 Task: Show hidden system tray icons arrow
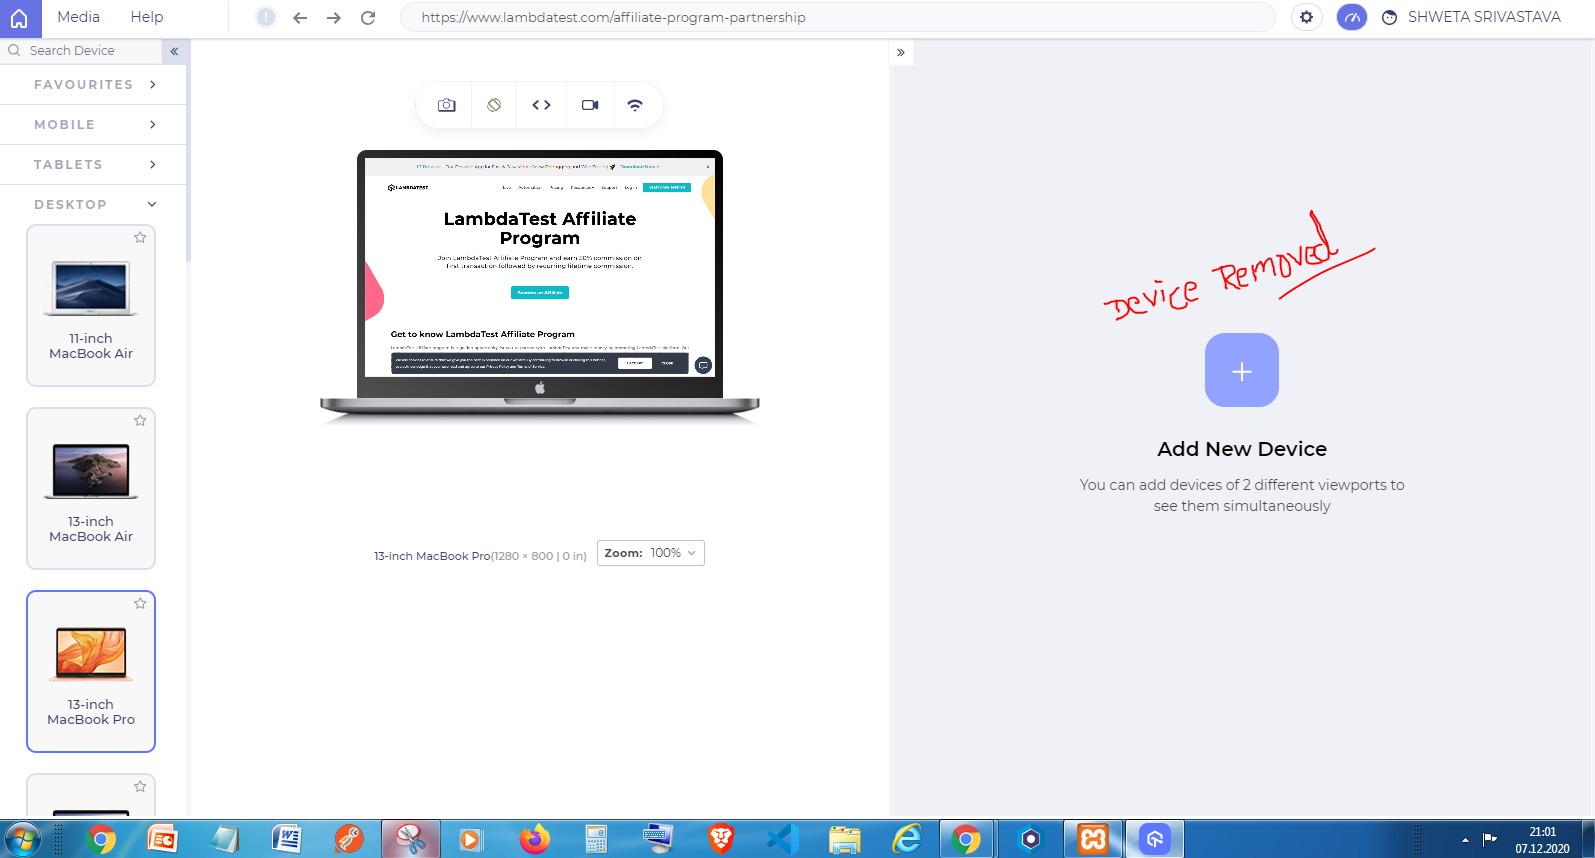coord(1465,840)
